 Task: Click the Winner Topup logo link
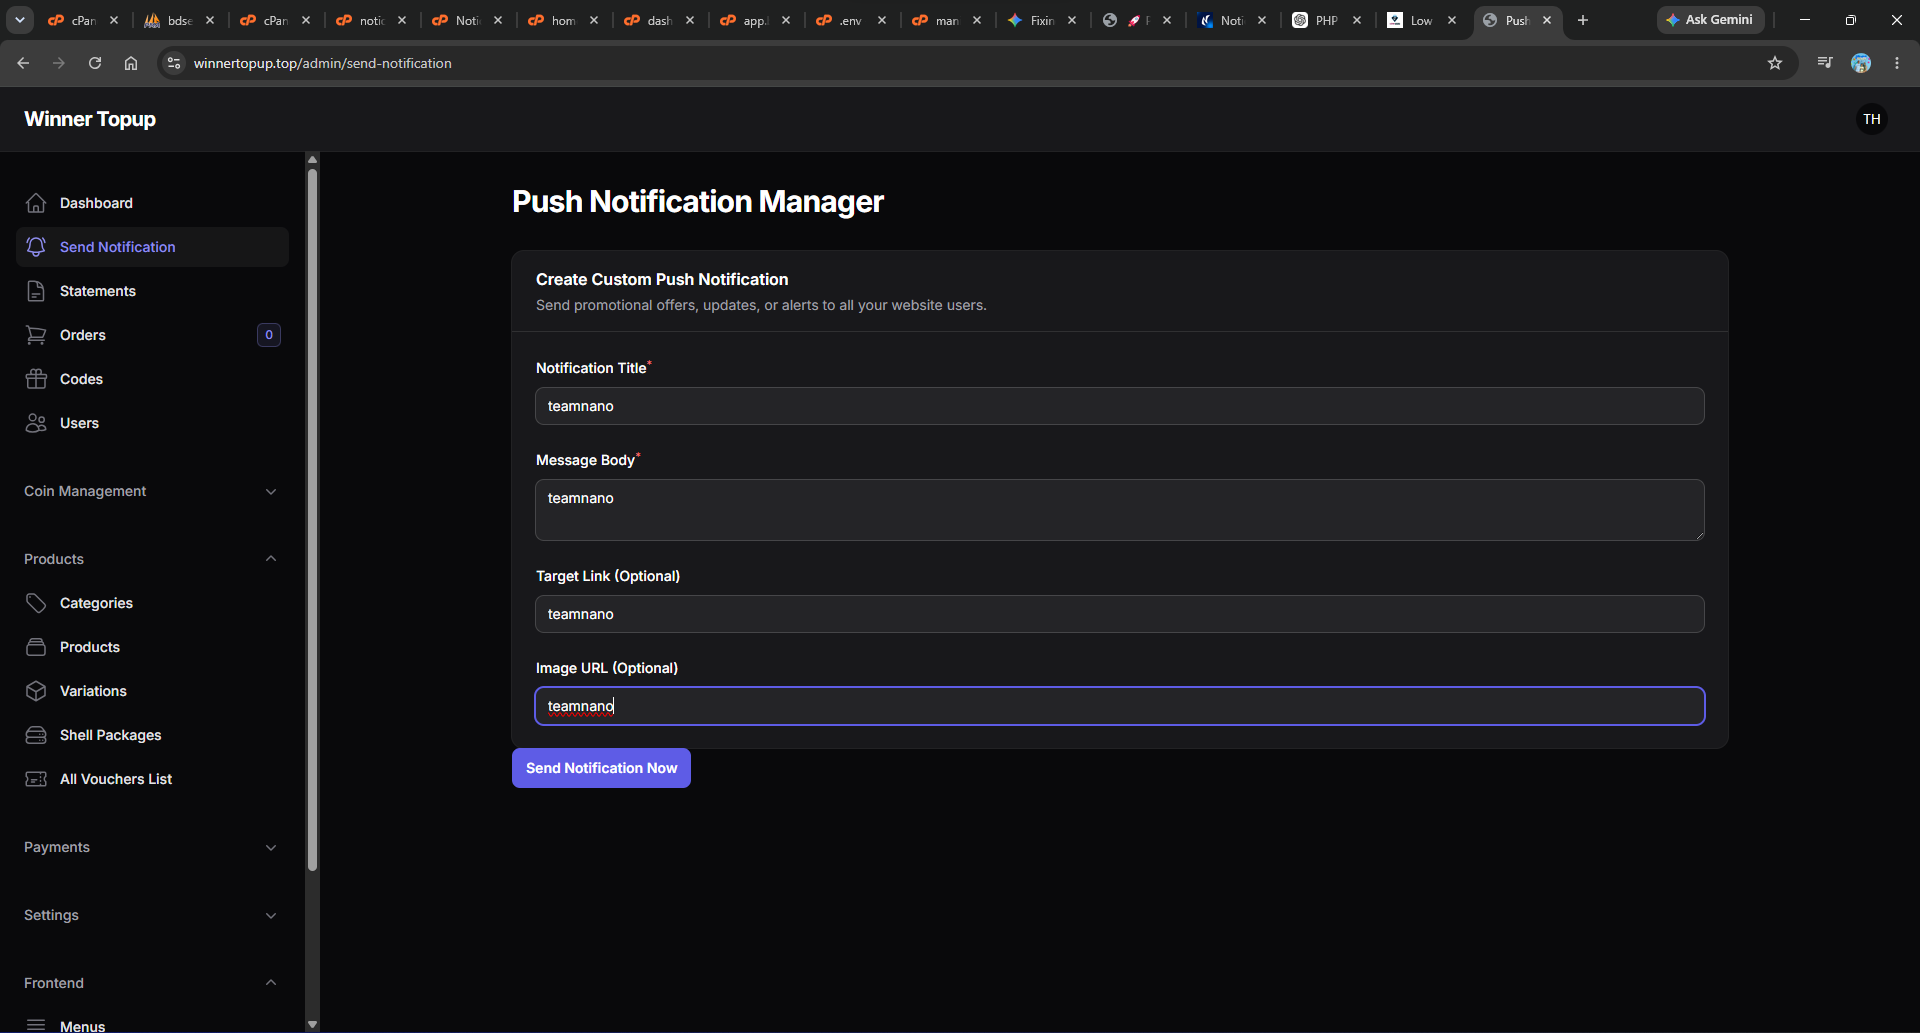[x=90, y=119]
